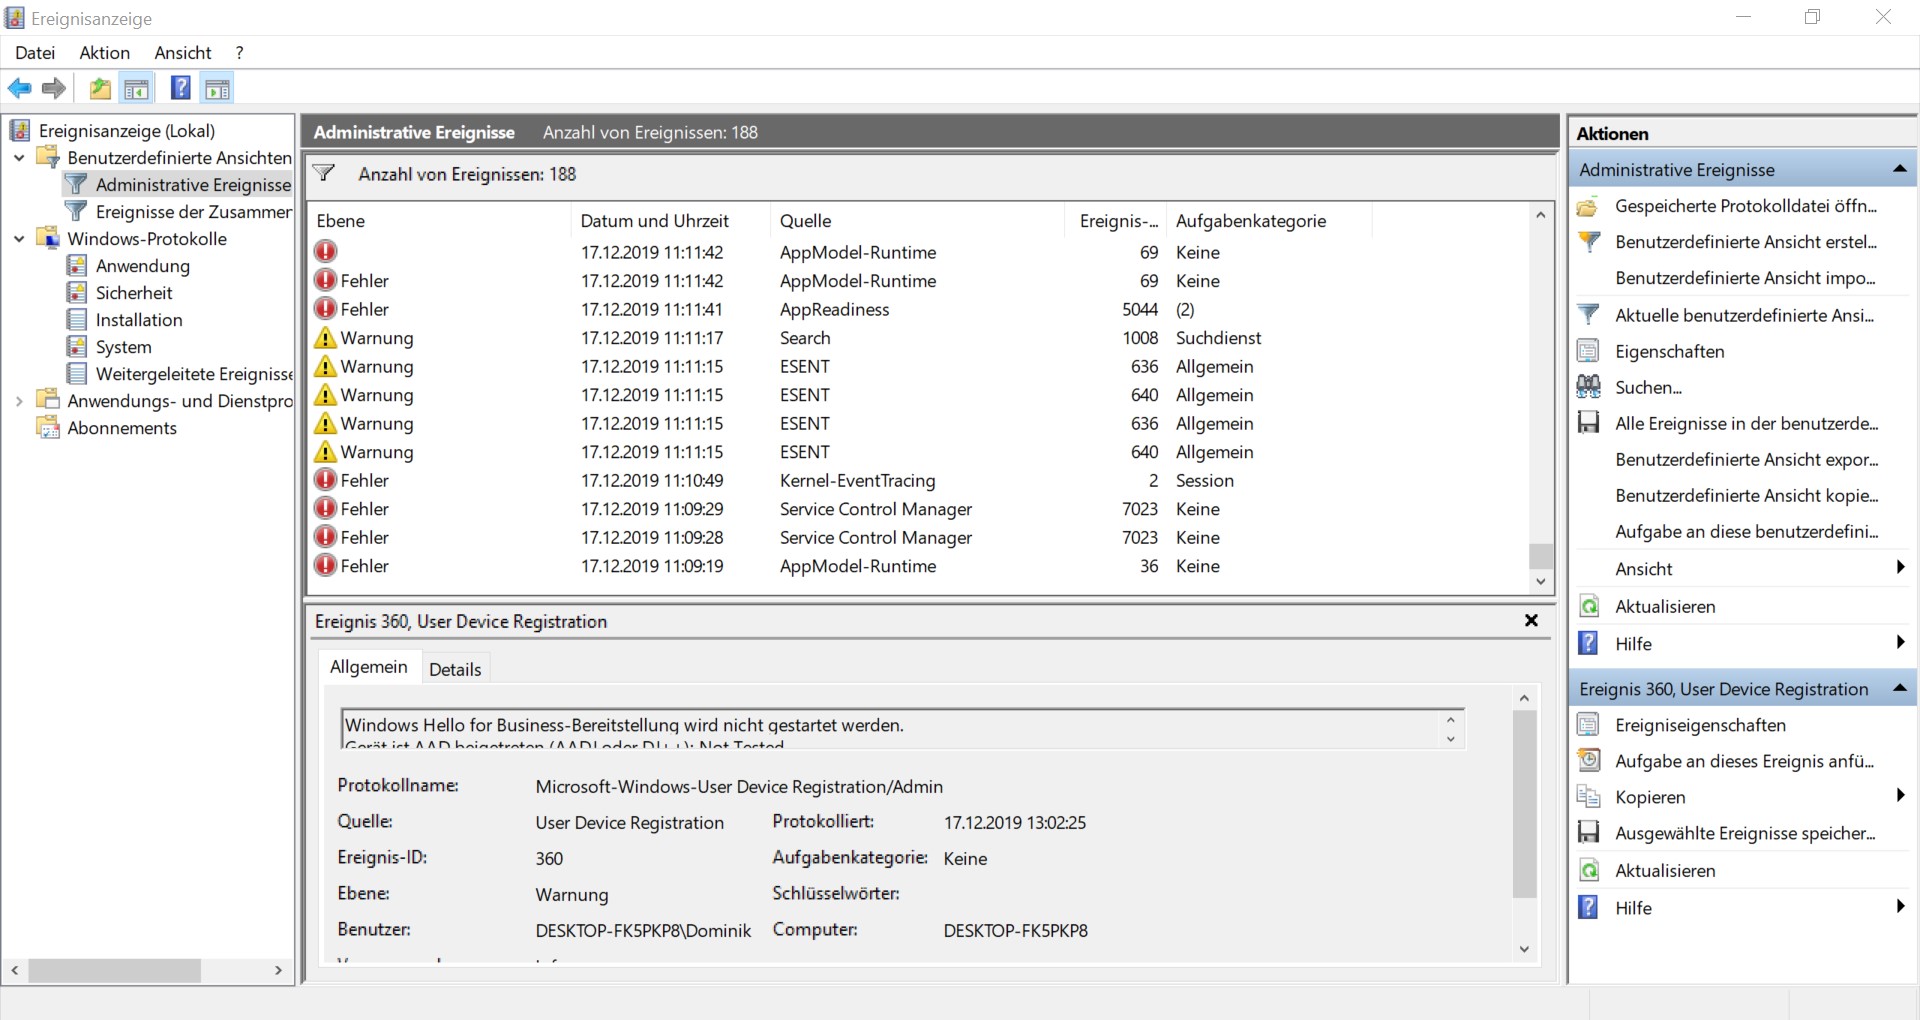1920x1020 pixels.
Task: Click Aufgabe an diese benutzerdefinierte Ansicht
Action: click(1745, 532)
